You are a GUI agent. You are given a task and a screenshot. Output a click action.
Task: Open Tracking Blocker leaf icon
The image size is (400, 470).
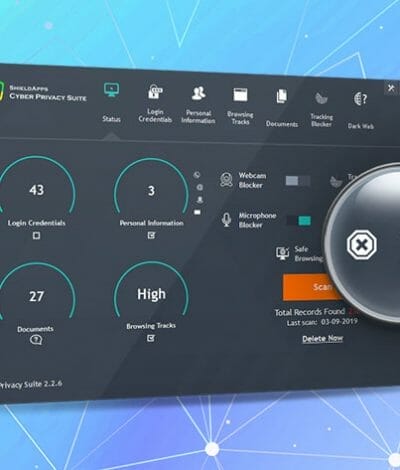pyautogui.click(x=321, y=98)
